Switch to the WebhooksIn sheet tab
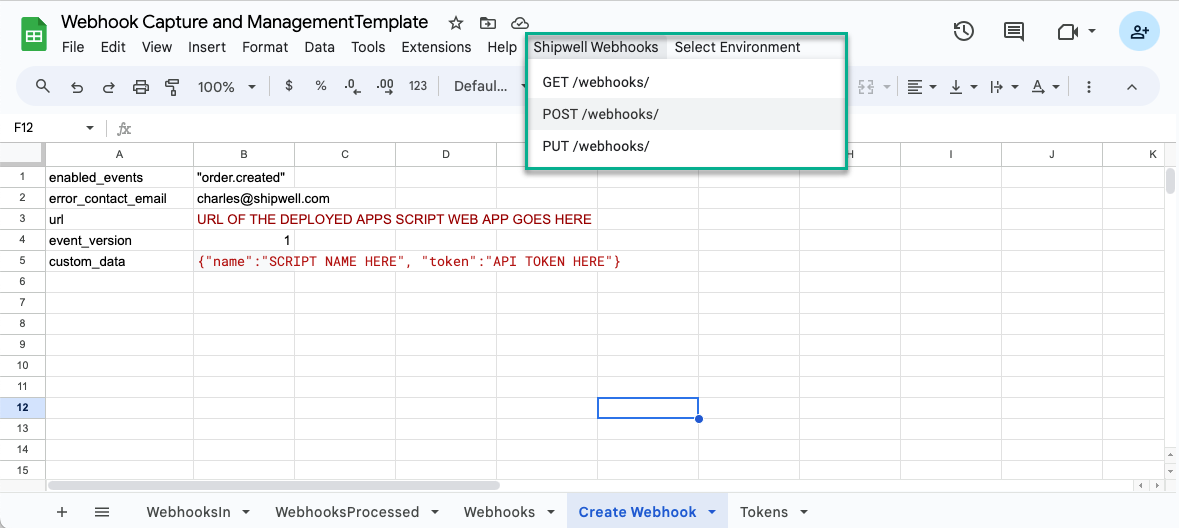 [x=188, y=512]
